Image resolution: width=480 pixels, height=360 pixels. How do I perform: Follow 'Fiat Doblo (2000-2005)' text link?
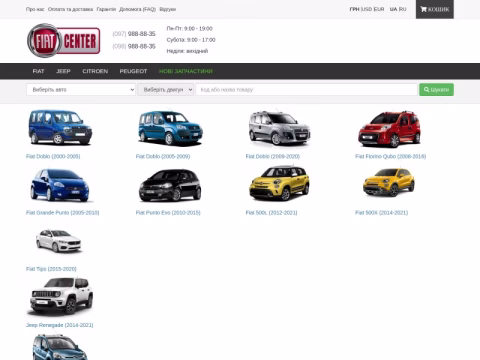(x=53, y=156)
